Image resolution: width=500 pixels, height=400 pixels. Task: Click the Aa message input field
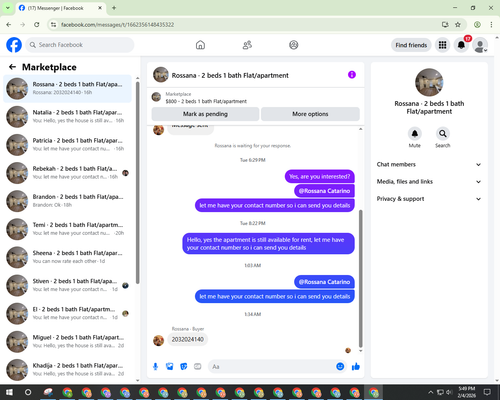point(272,367)
